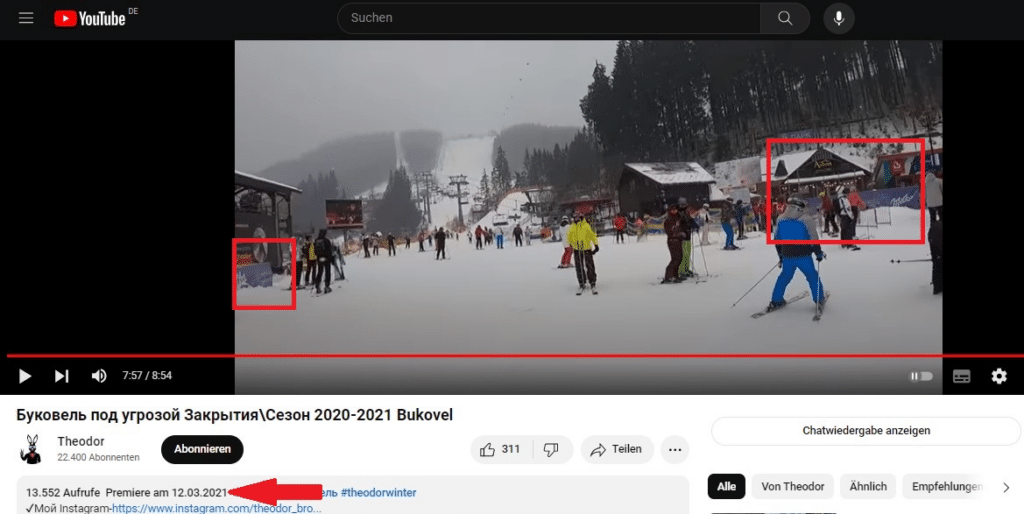Viewport: 1024px width, 514px height.
Task: Seek on the red progress bar
Action: point(515,356)
